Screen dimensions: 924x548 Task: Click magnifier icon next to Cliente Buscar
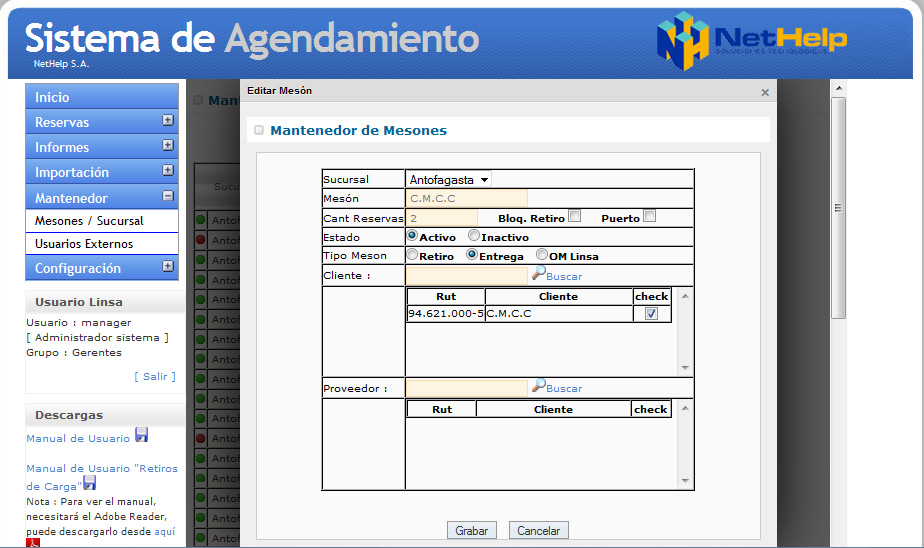[x=539, y=273]
